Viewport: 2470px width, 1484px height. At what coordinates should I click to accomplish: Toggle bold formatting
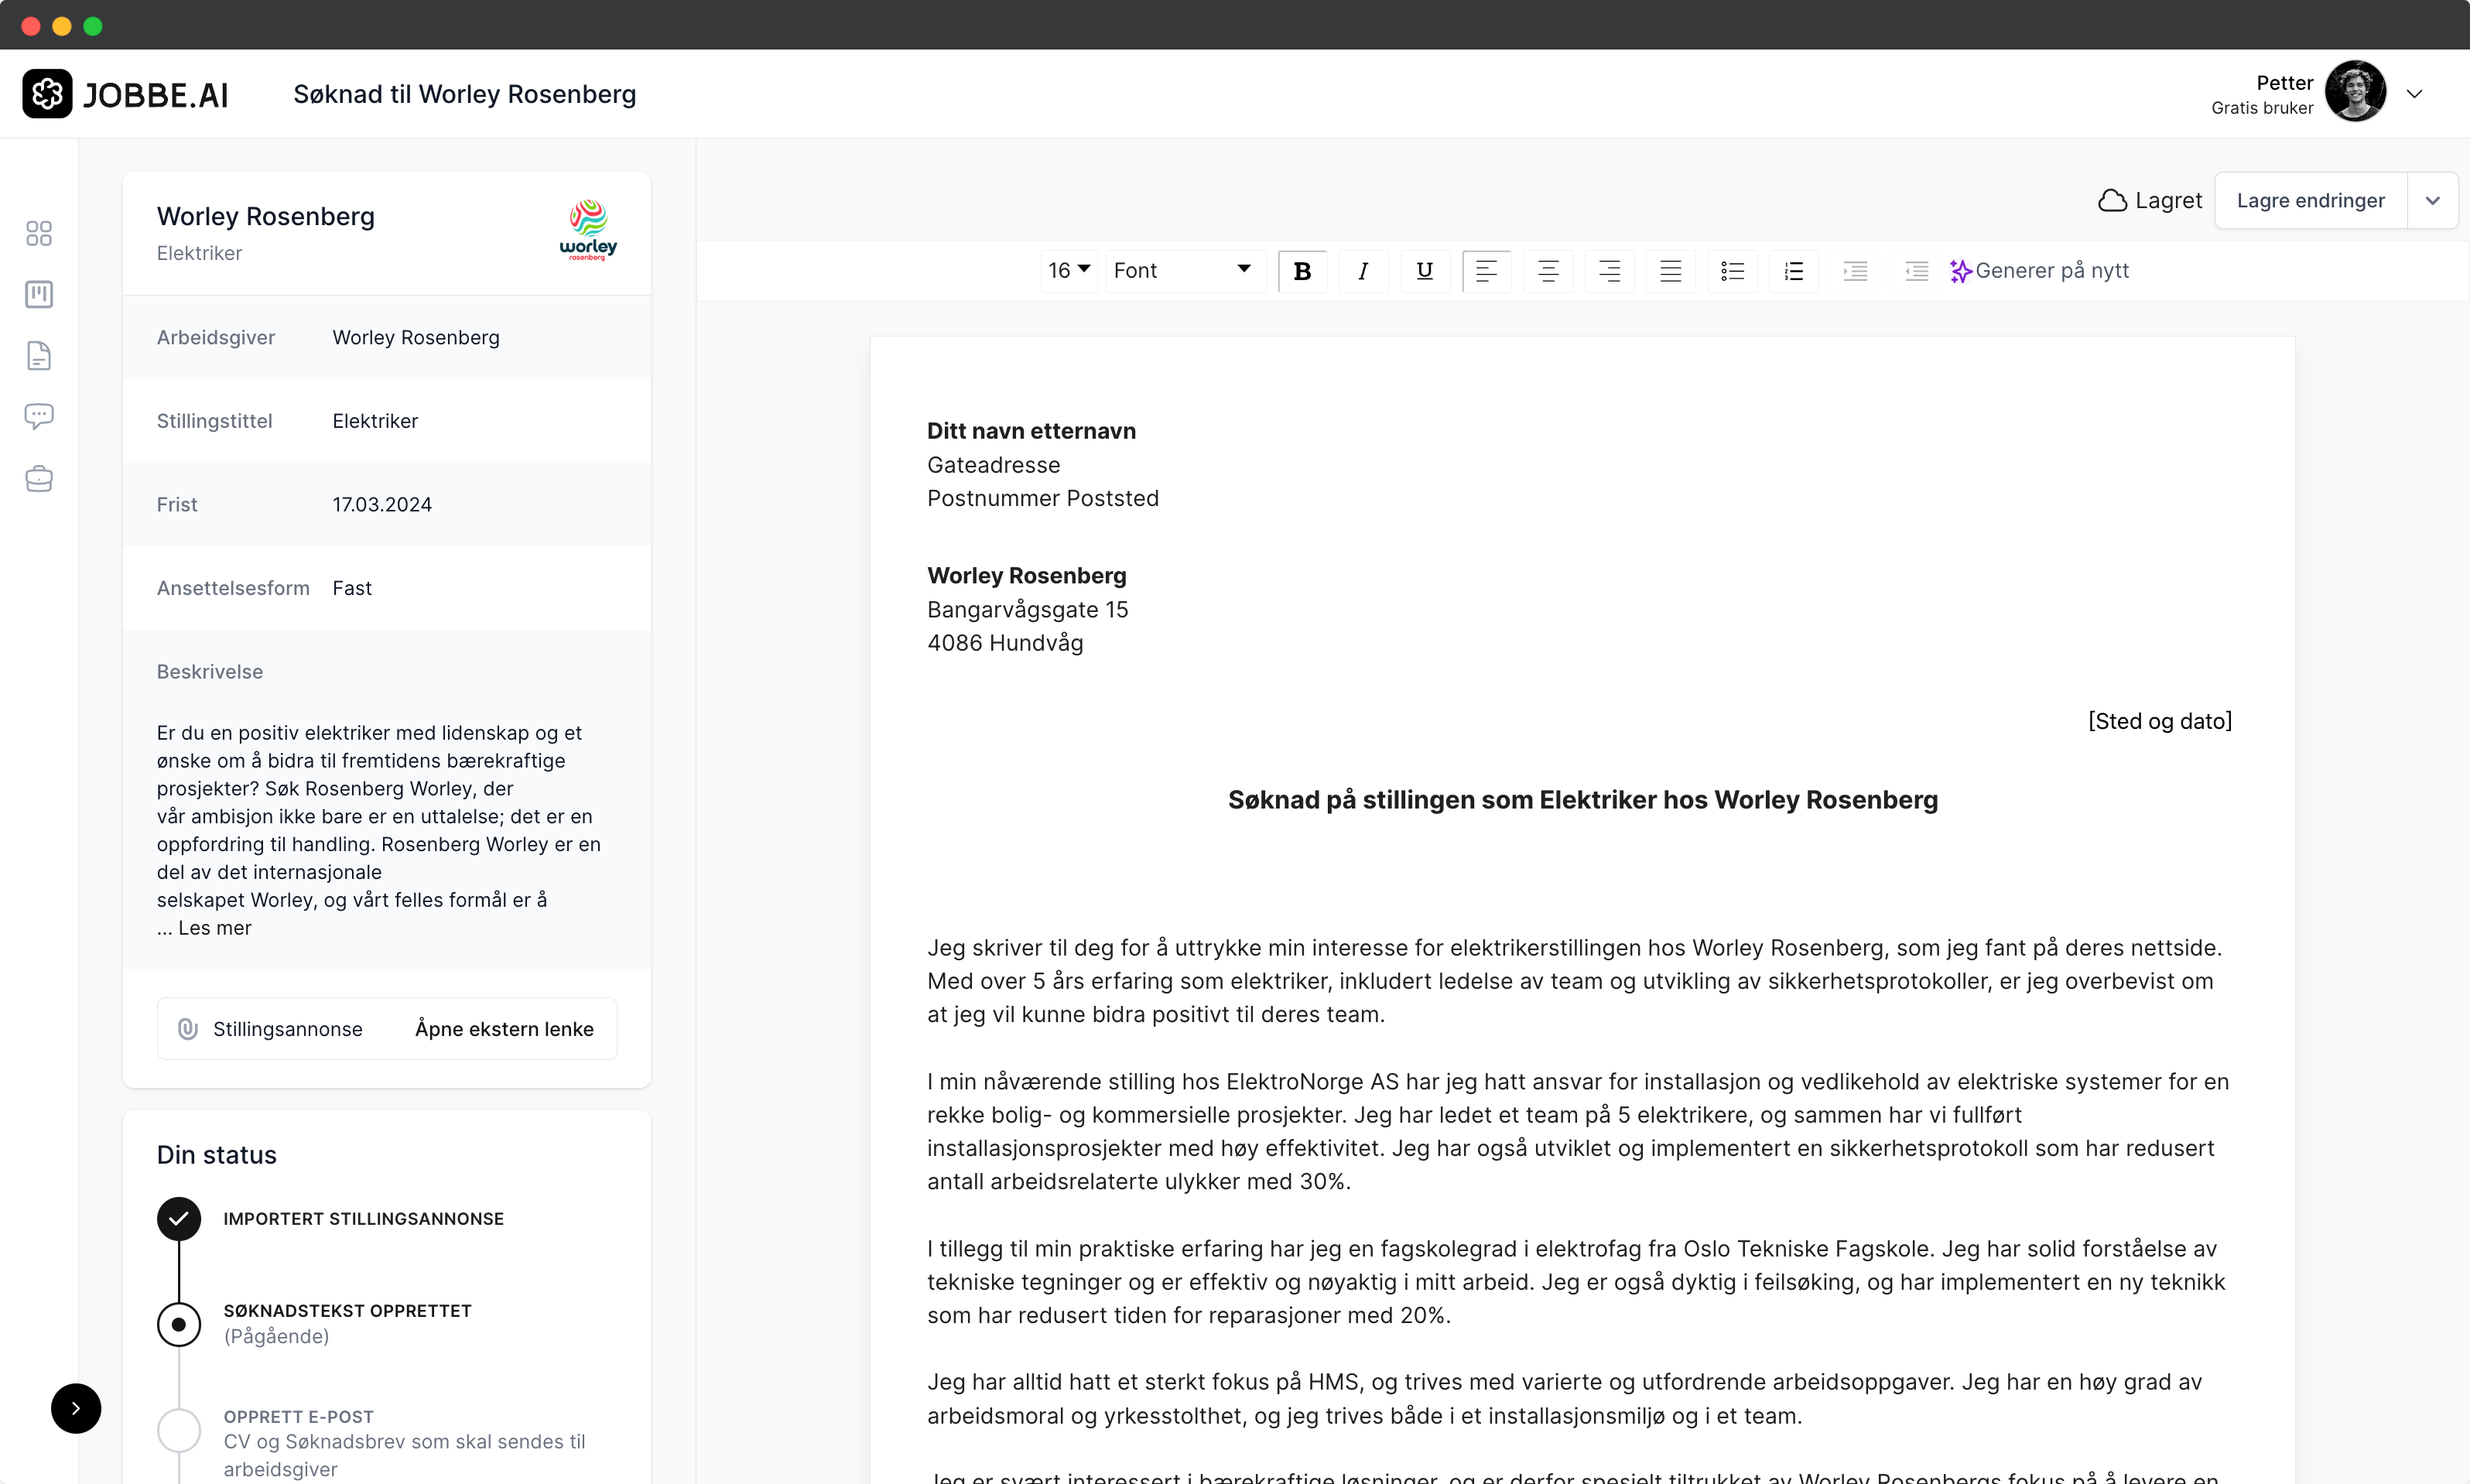(x=1302, y=271)
